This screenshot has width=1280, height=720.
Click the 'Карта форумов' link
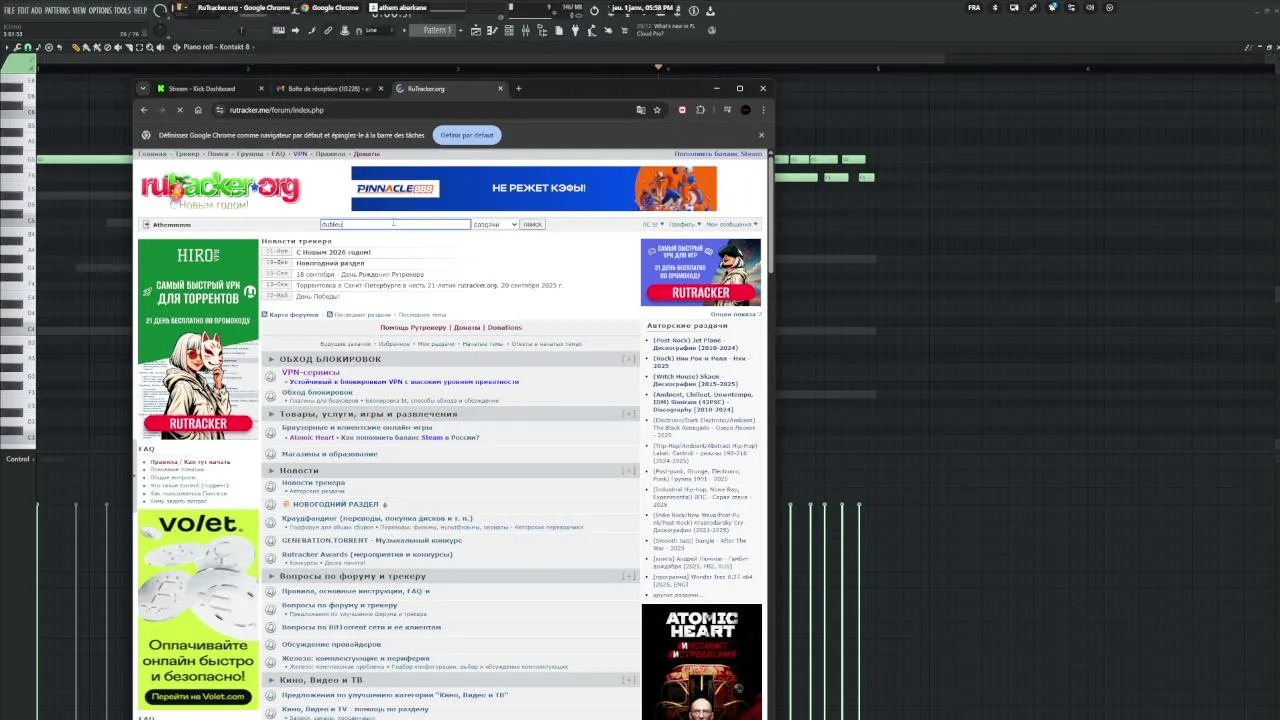tap(293, 315)
